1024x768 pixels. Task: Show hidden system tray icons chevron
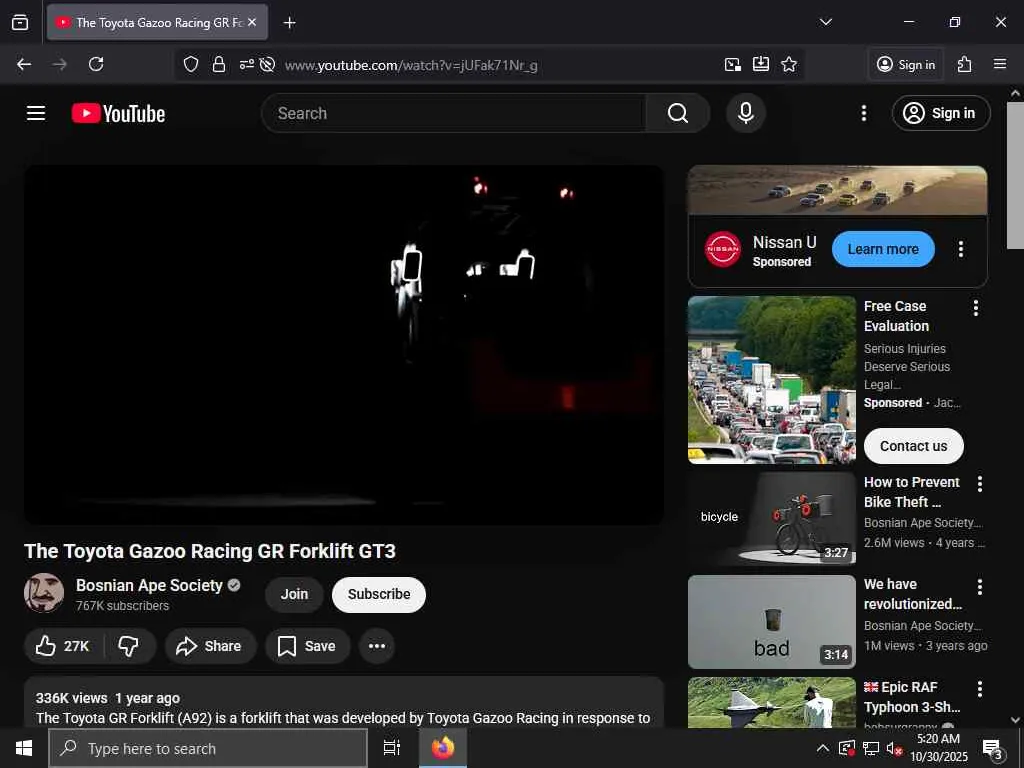click(x=823, y=748)
